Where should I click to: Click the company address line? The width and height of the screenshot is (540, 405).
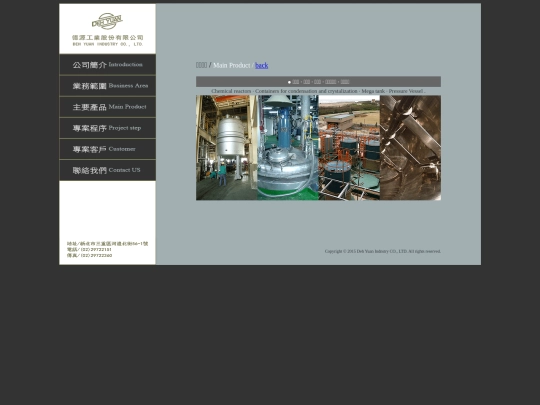coord(107,243)
